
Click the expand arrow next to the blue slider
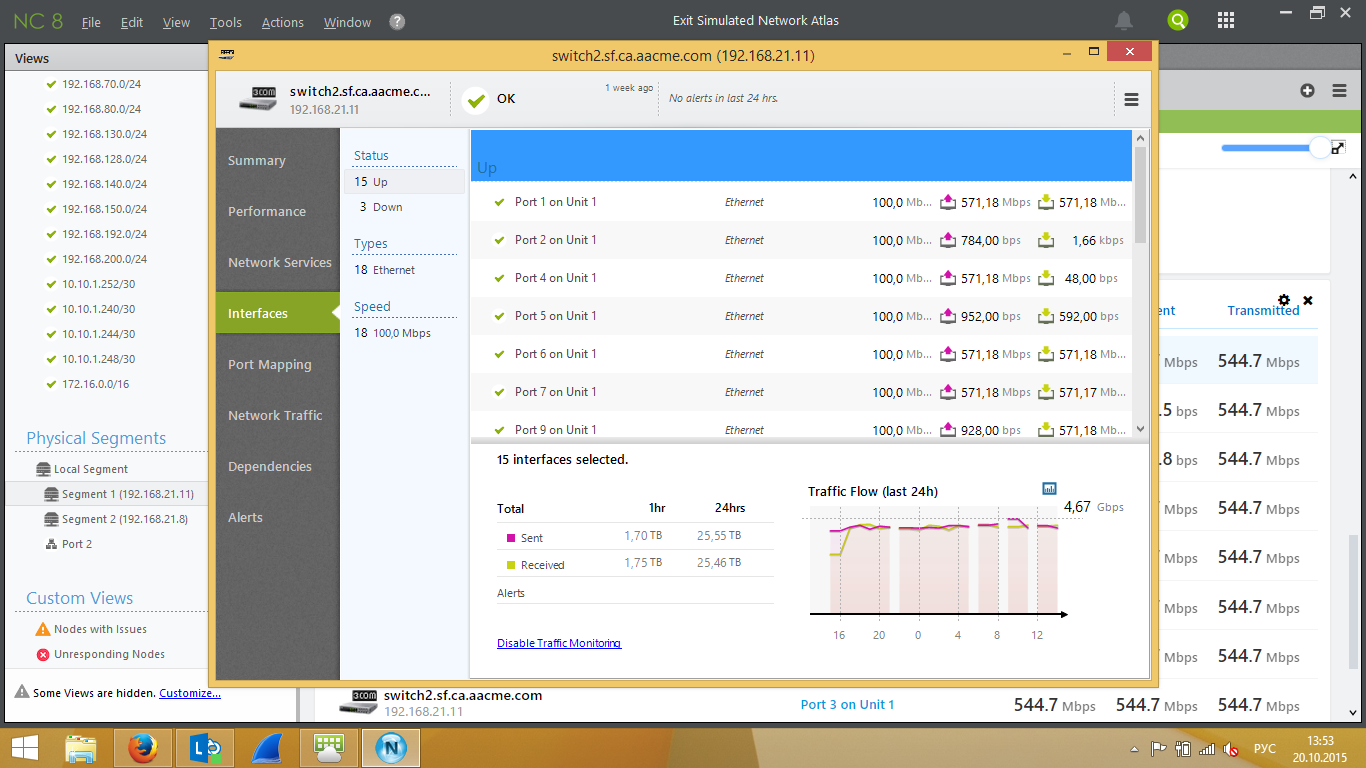click(x=1338, y=146)
